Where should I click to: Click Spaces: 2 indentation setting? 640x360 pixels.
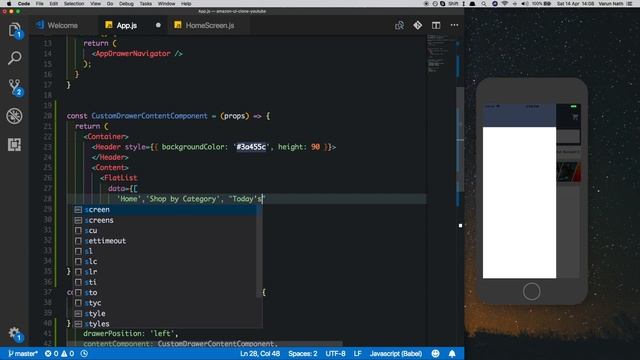point(302,353)
